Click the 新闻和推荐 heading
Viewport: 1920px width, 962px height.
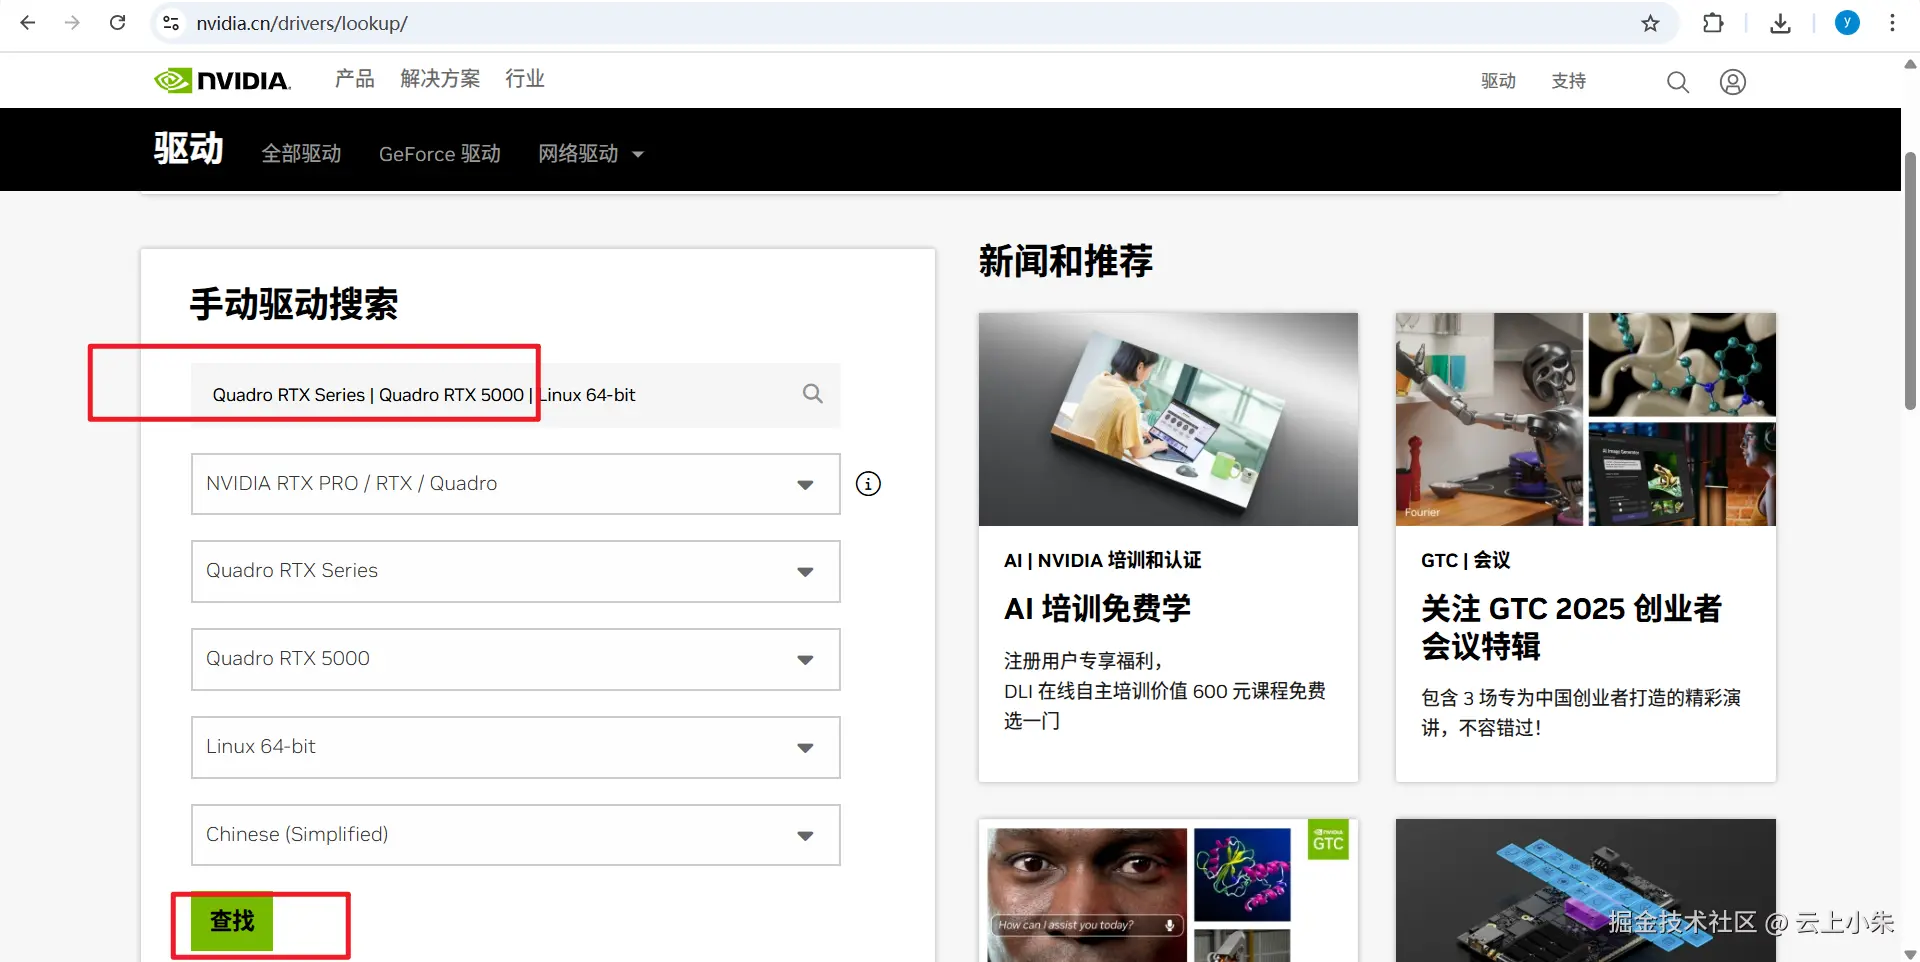(1066, 261)
